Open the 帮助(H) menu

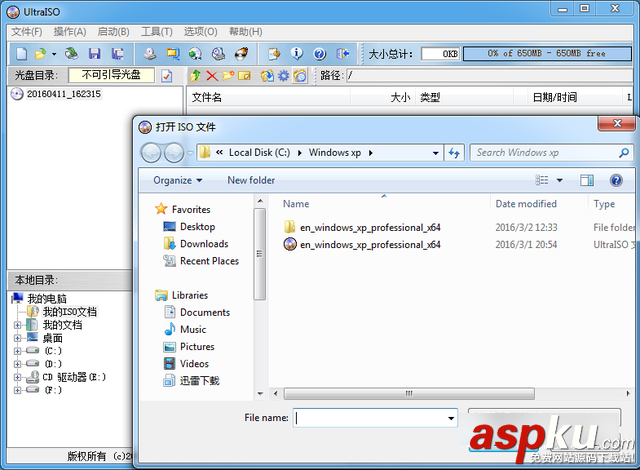point(245,32)
